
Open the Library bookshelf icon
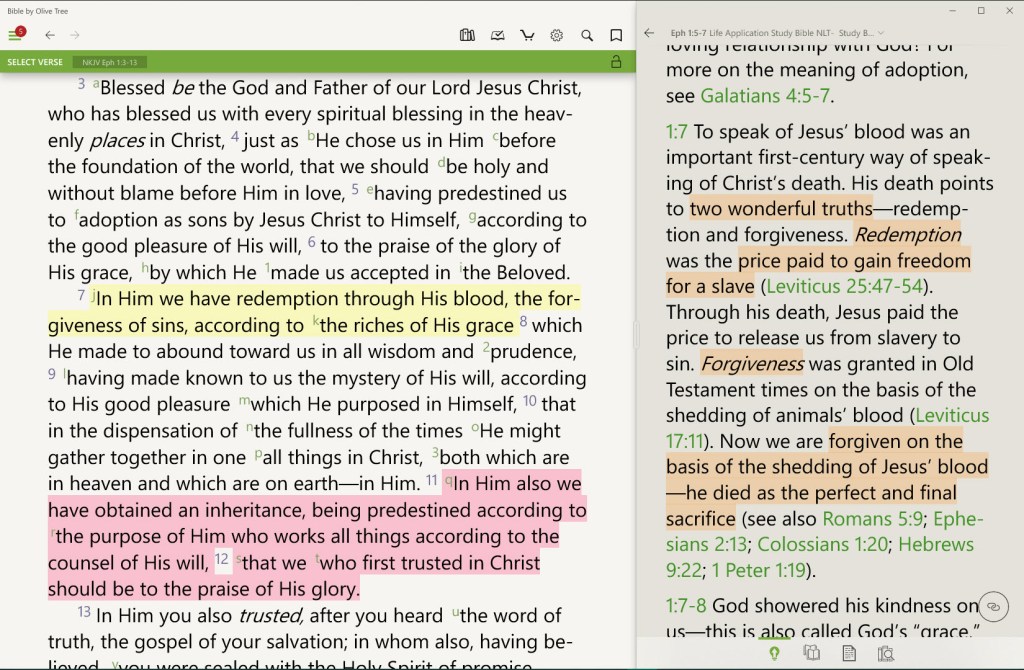click(x=467, y=35)
